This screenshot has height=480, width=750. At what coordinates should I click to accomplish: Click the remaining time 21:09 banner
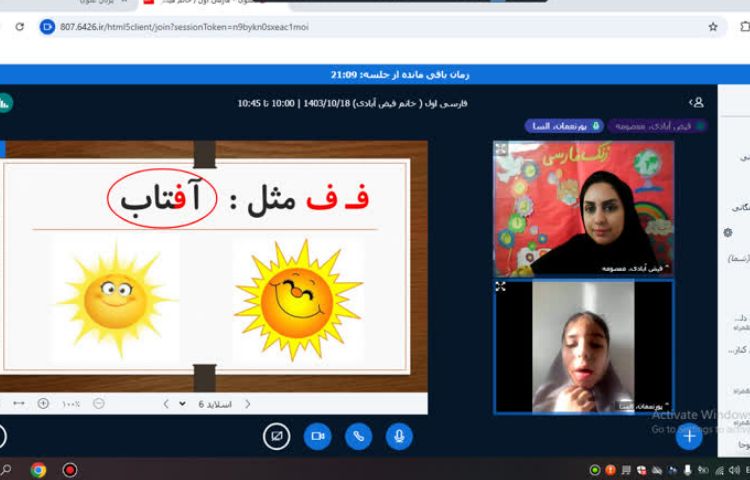pos(400,75)
